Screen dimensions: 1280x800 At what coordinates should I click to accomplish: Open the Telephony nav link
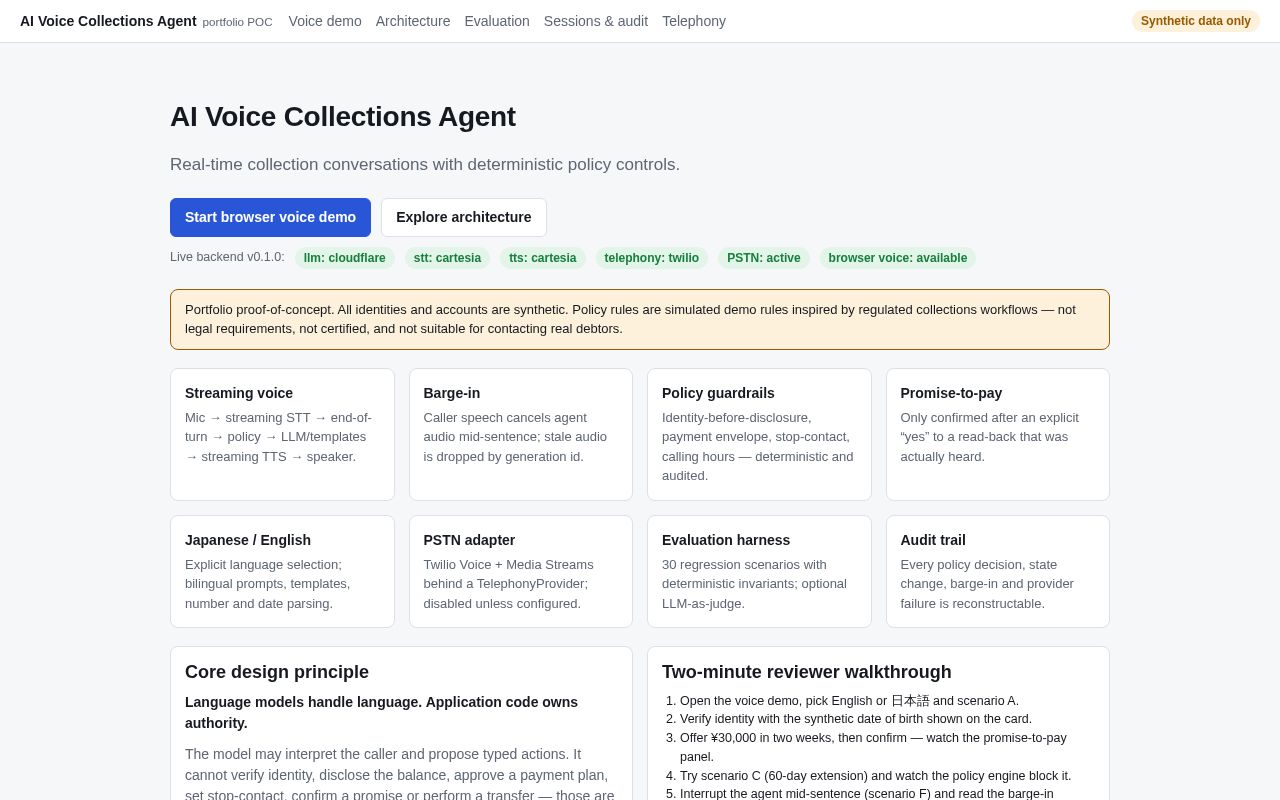694,21
